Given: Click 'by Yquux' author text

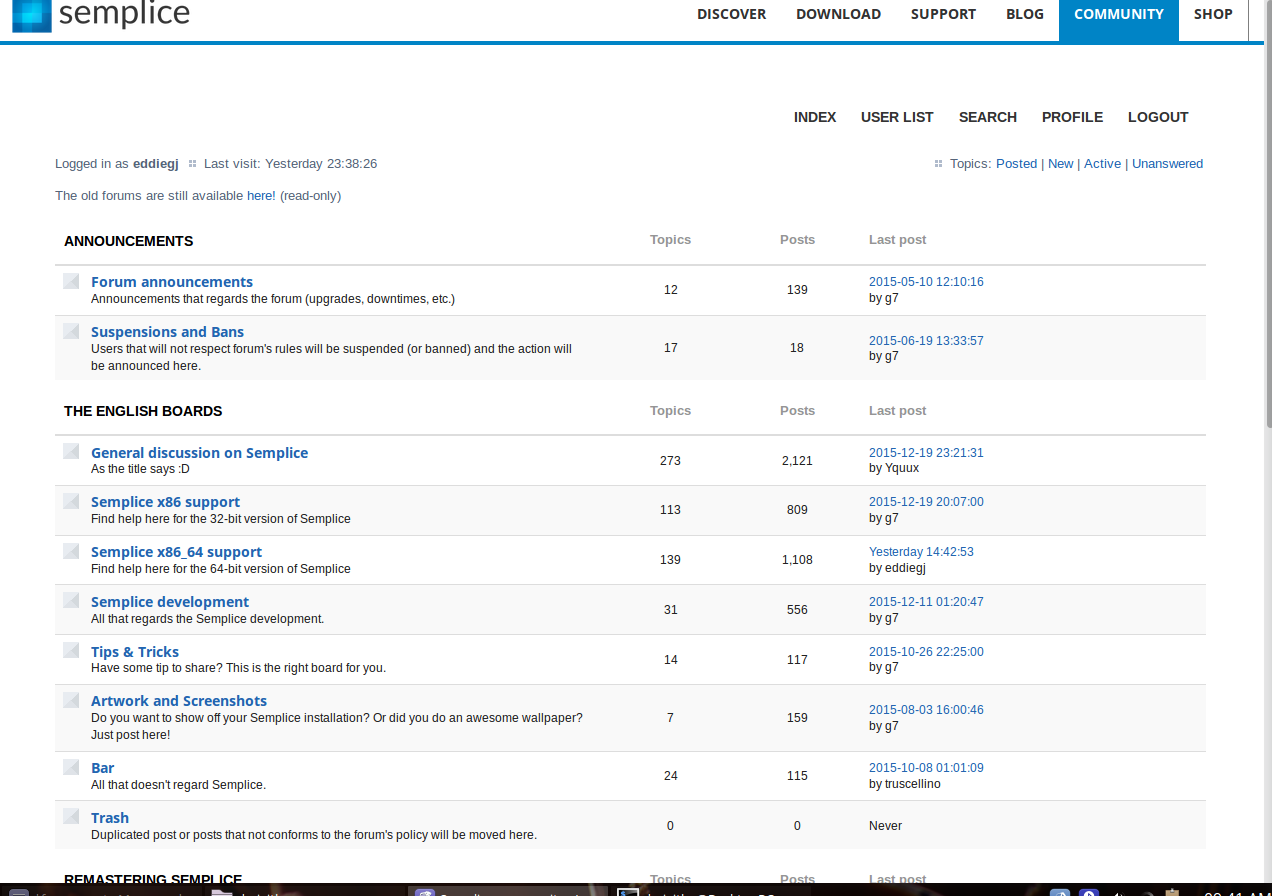Looking at the screenshot, I should tap(894, 468).
